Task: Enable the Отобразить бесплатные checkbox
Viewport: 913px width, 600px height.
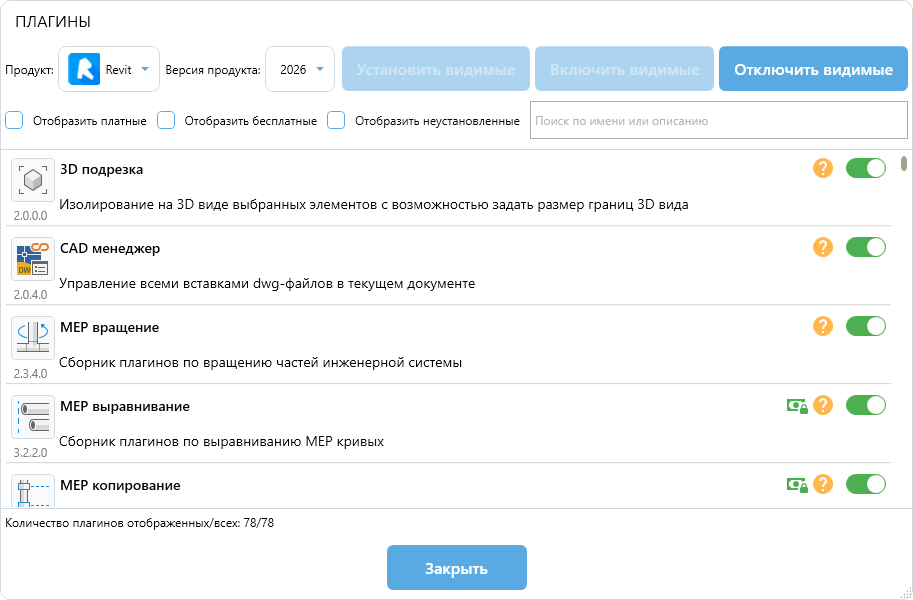Action: point(167,121)
